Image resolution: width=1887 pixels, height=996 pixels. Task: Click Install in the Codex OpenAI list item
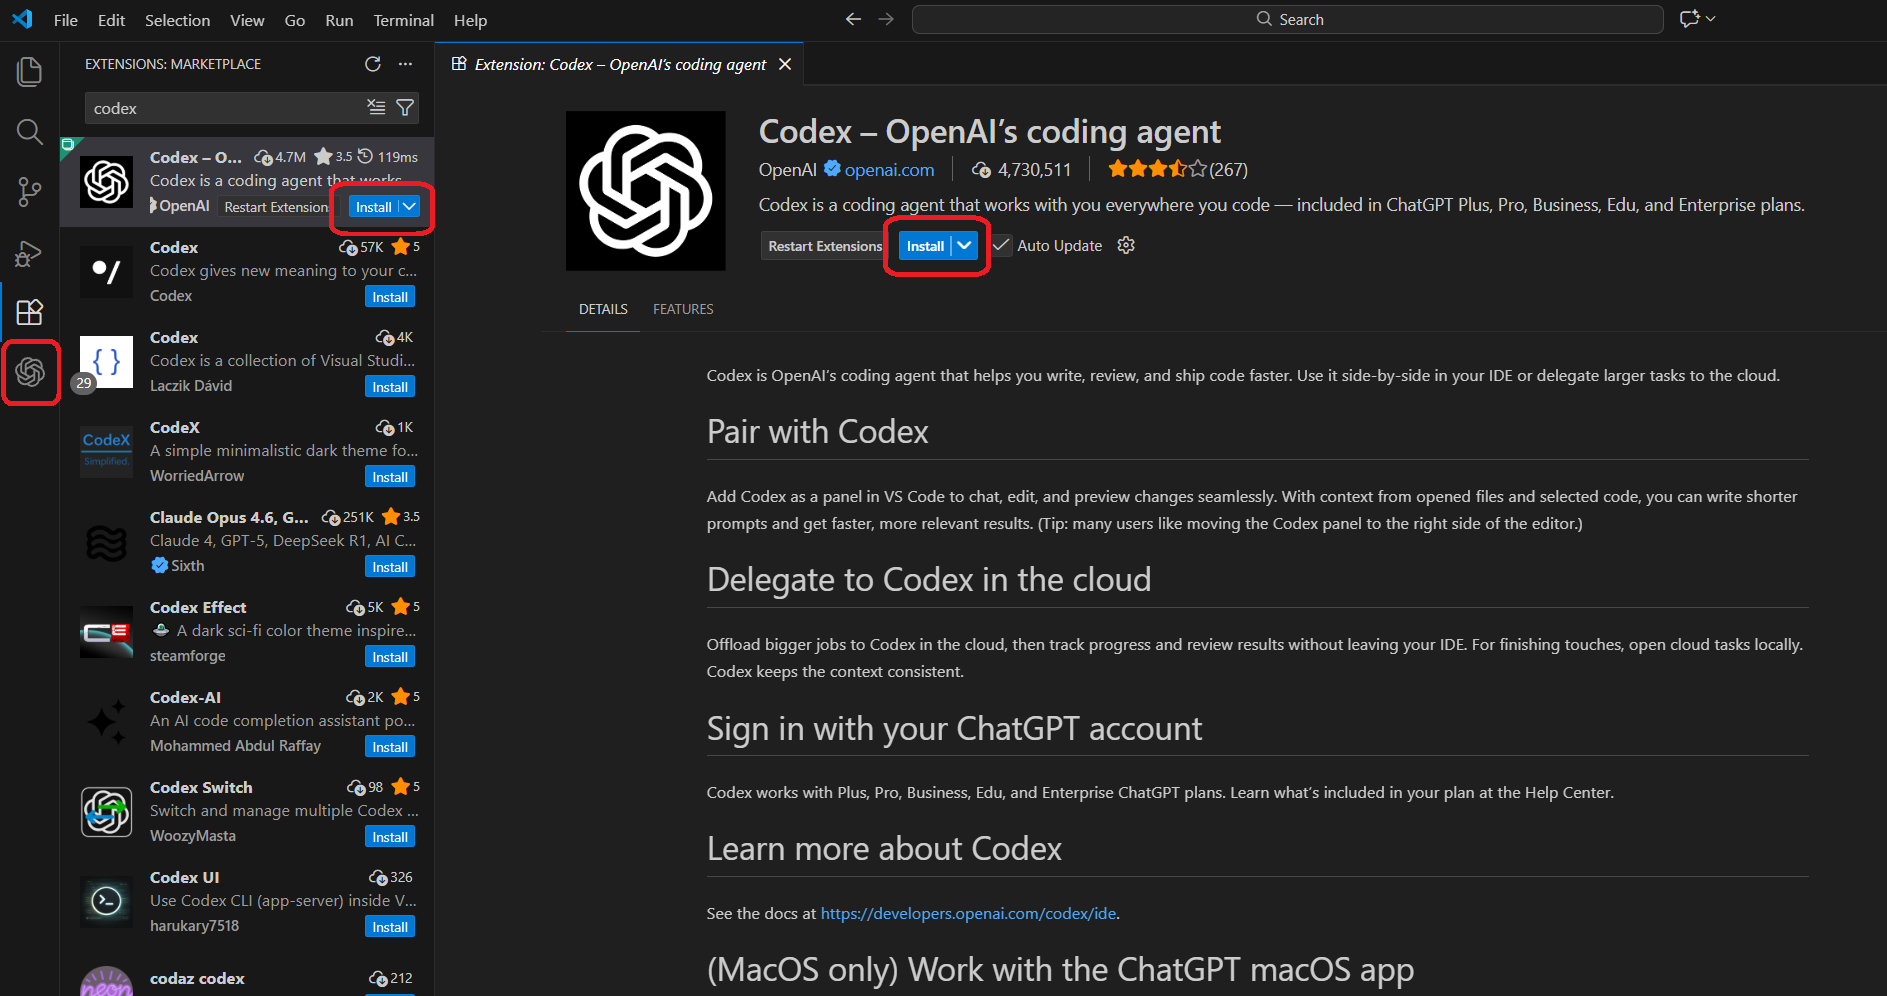tap(374, 207)
